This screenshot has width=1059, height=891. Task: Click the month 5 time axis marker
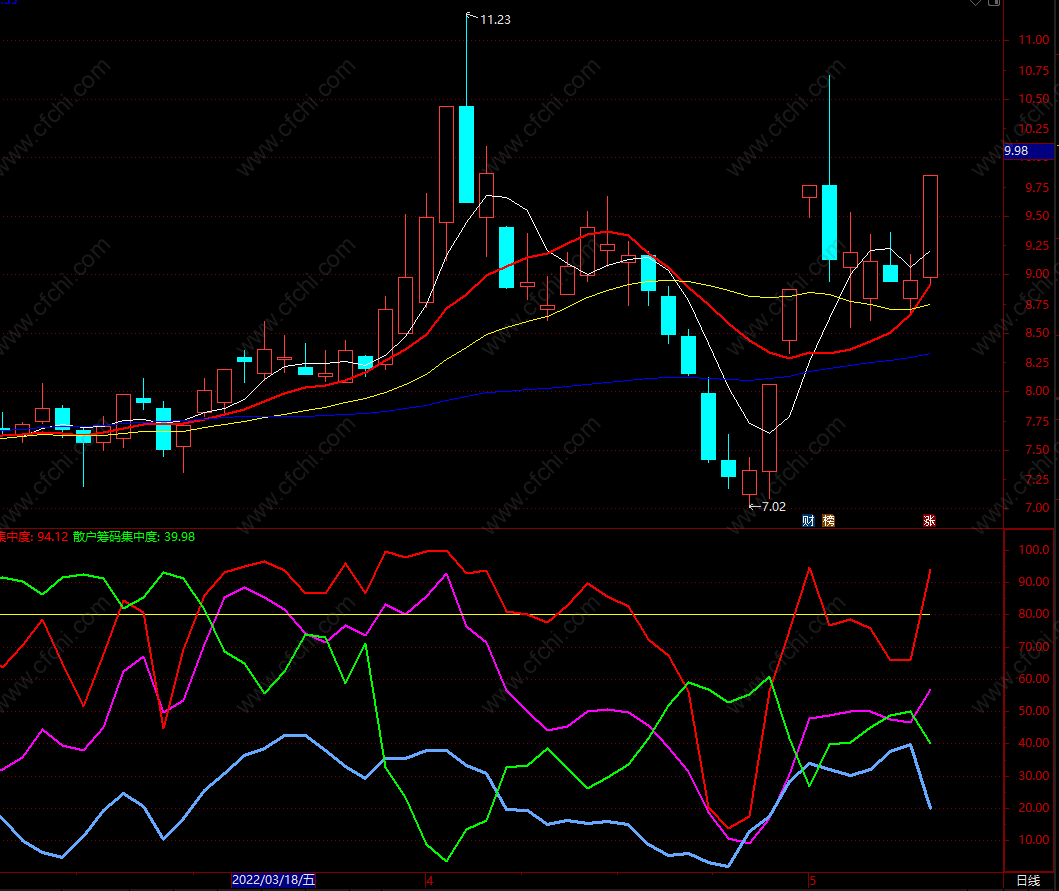(812, 880)
